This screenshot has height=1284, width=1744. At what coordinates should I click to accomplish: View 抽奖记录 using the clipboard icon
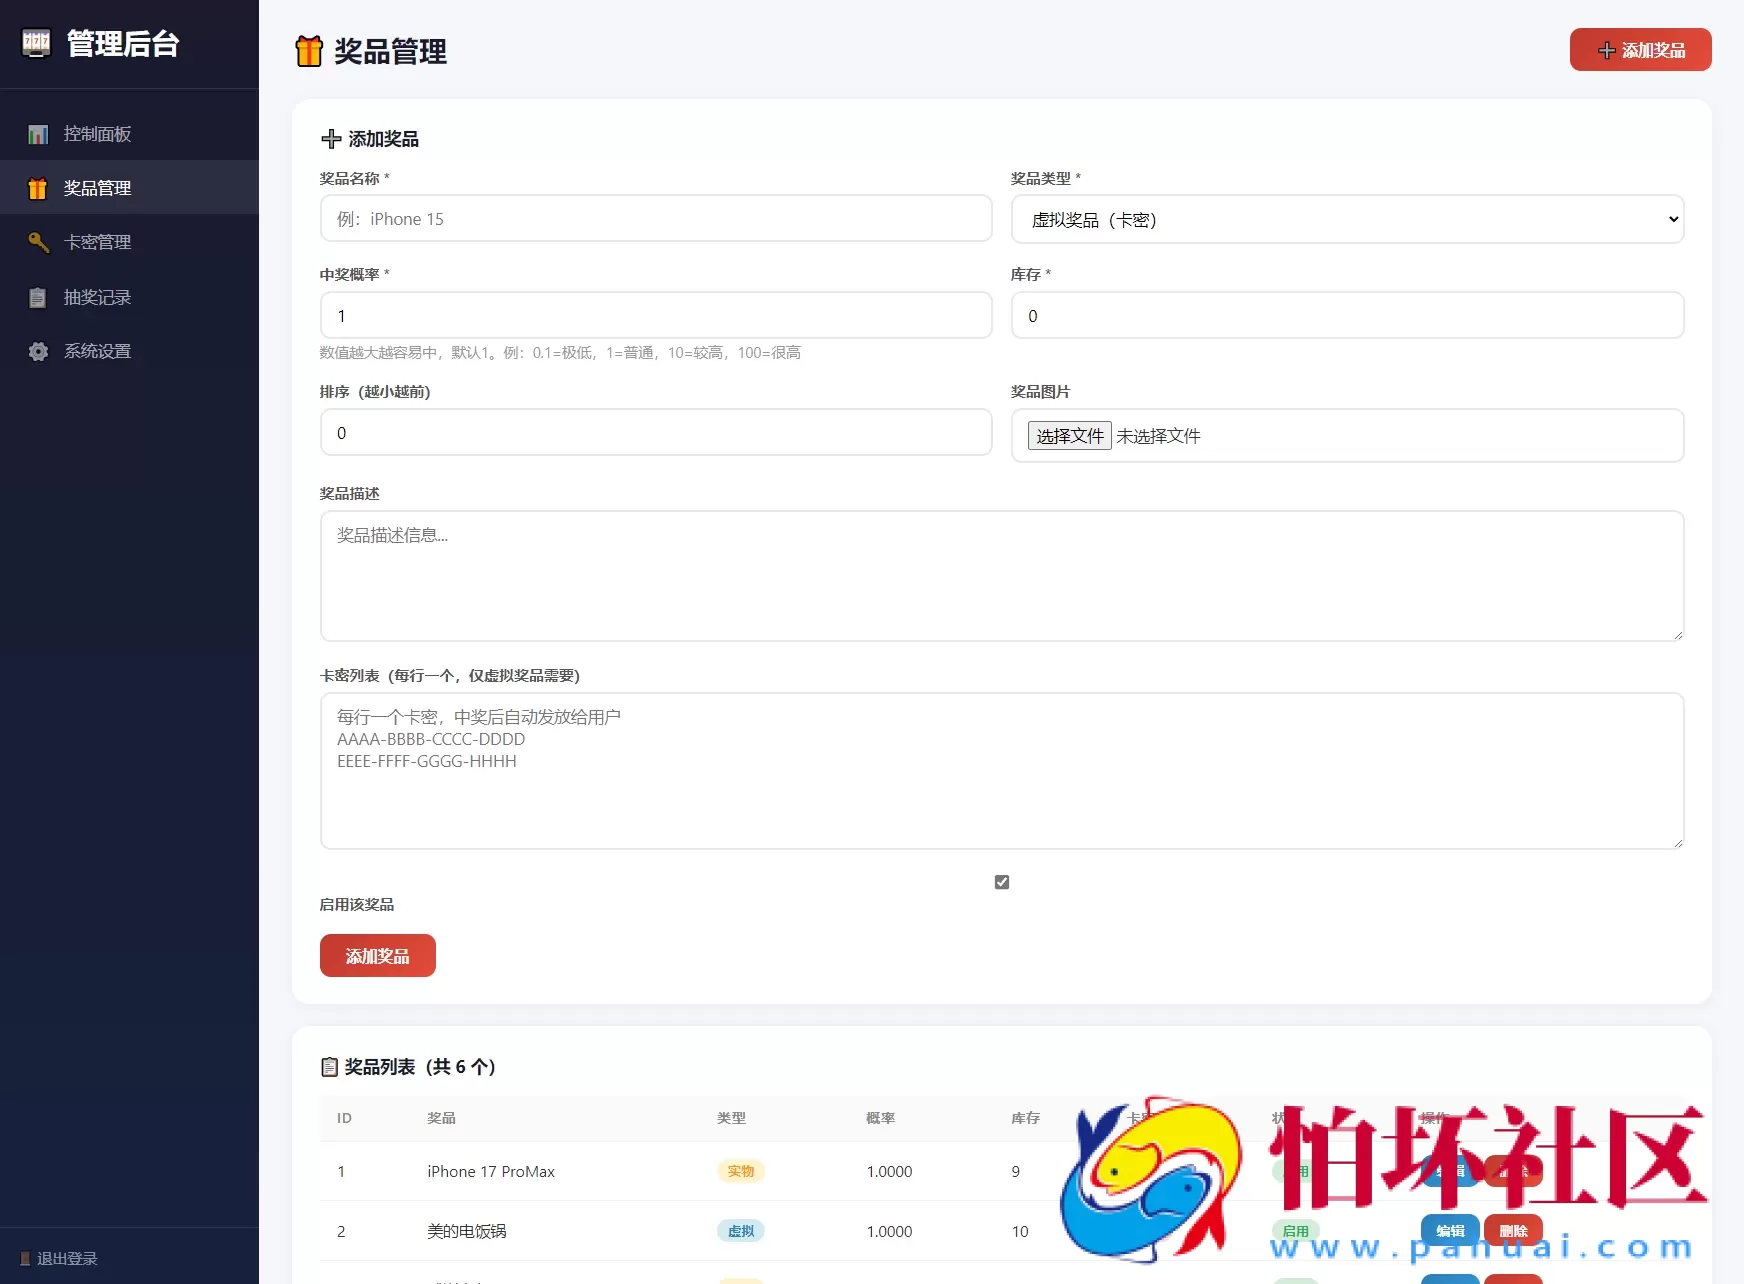click(38, 297)
